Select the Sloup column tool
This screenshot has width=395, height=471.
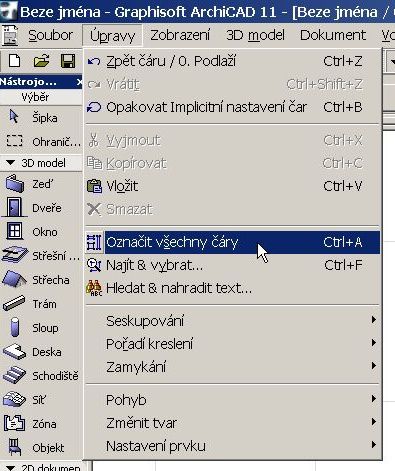point(40,328)
